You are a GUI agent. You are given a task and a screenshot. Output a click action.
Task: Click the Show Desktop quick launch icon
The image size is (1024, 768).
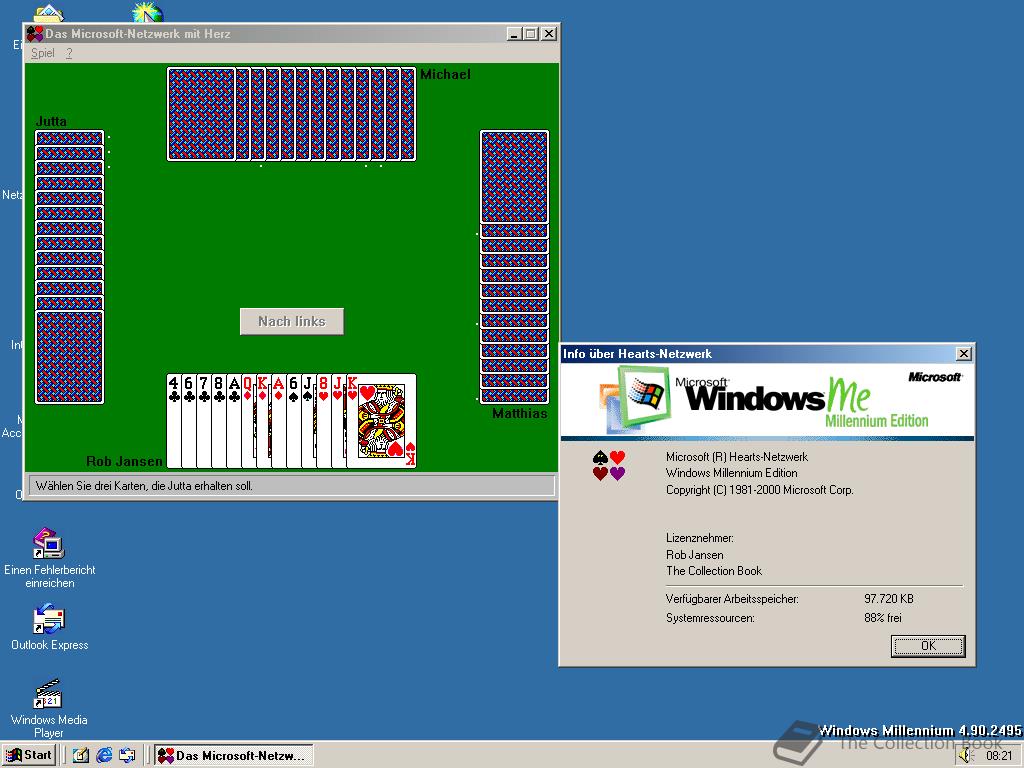[x=80, y=755]
